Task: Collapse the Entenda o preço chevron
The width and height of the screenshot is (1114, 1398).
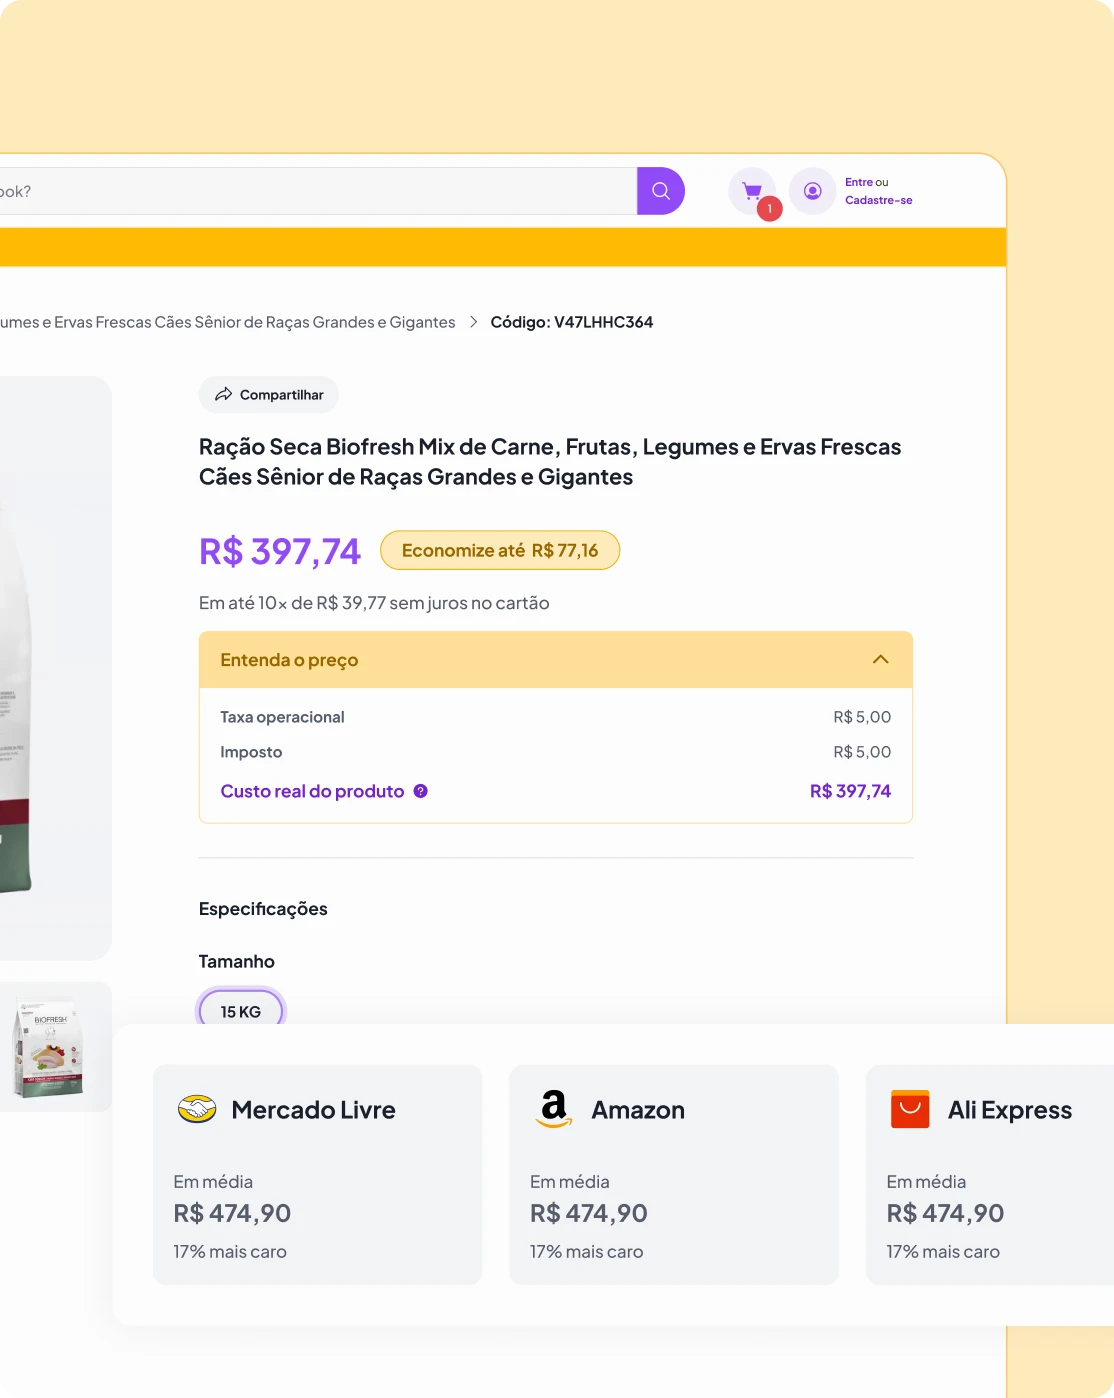Action: tap(880, 660)
